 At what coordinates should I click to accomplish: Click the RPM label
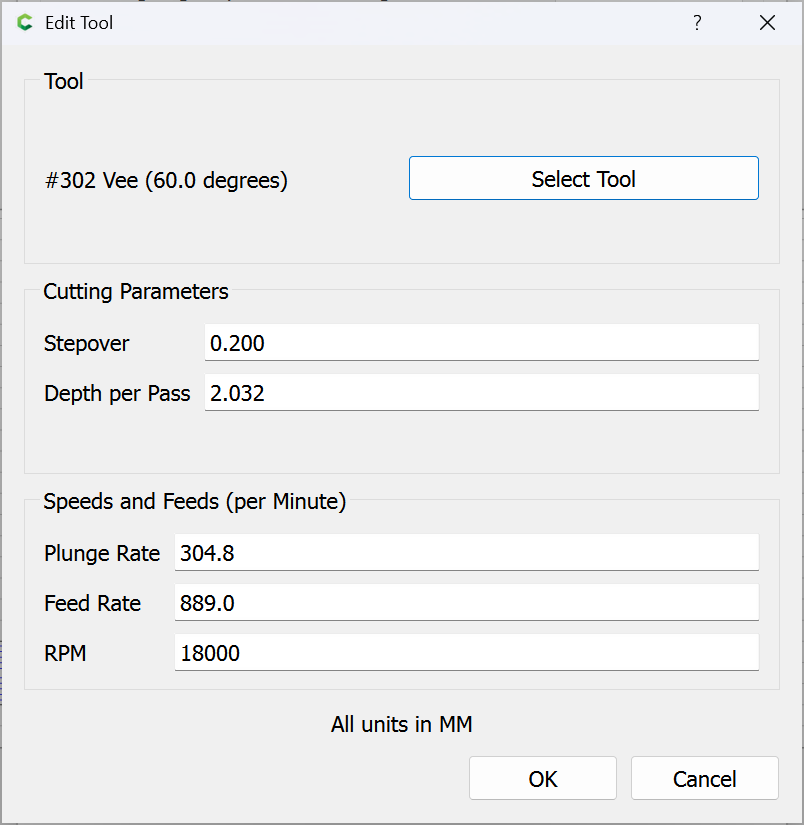tap(65, 654)
